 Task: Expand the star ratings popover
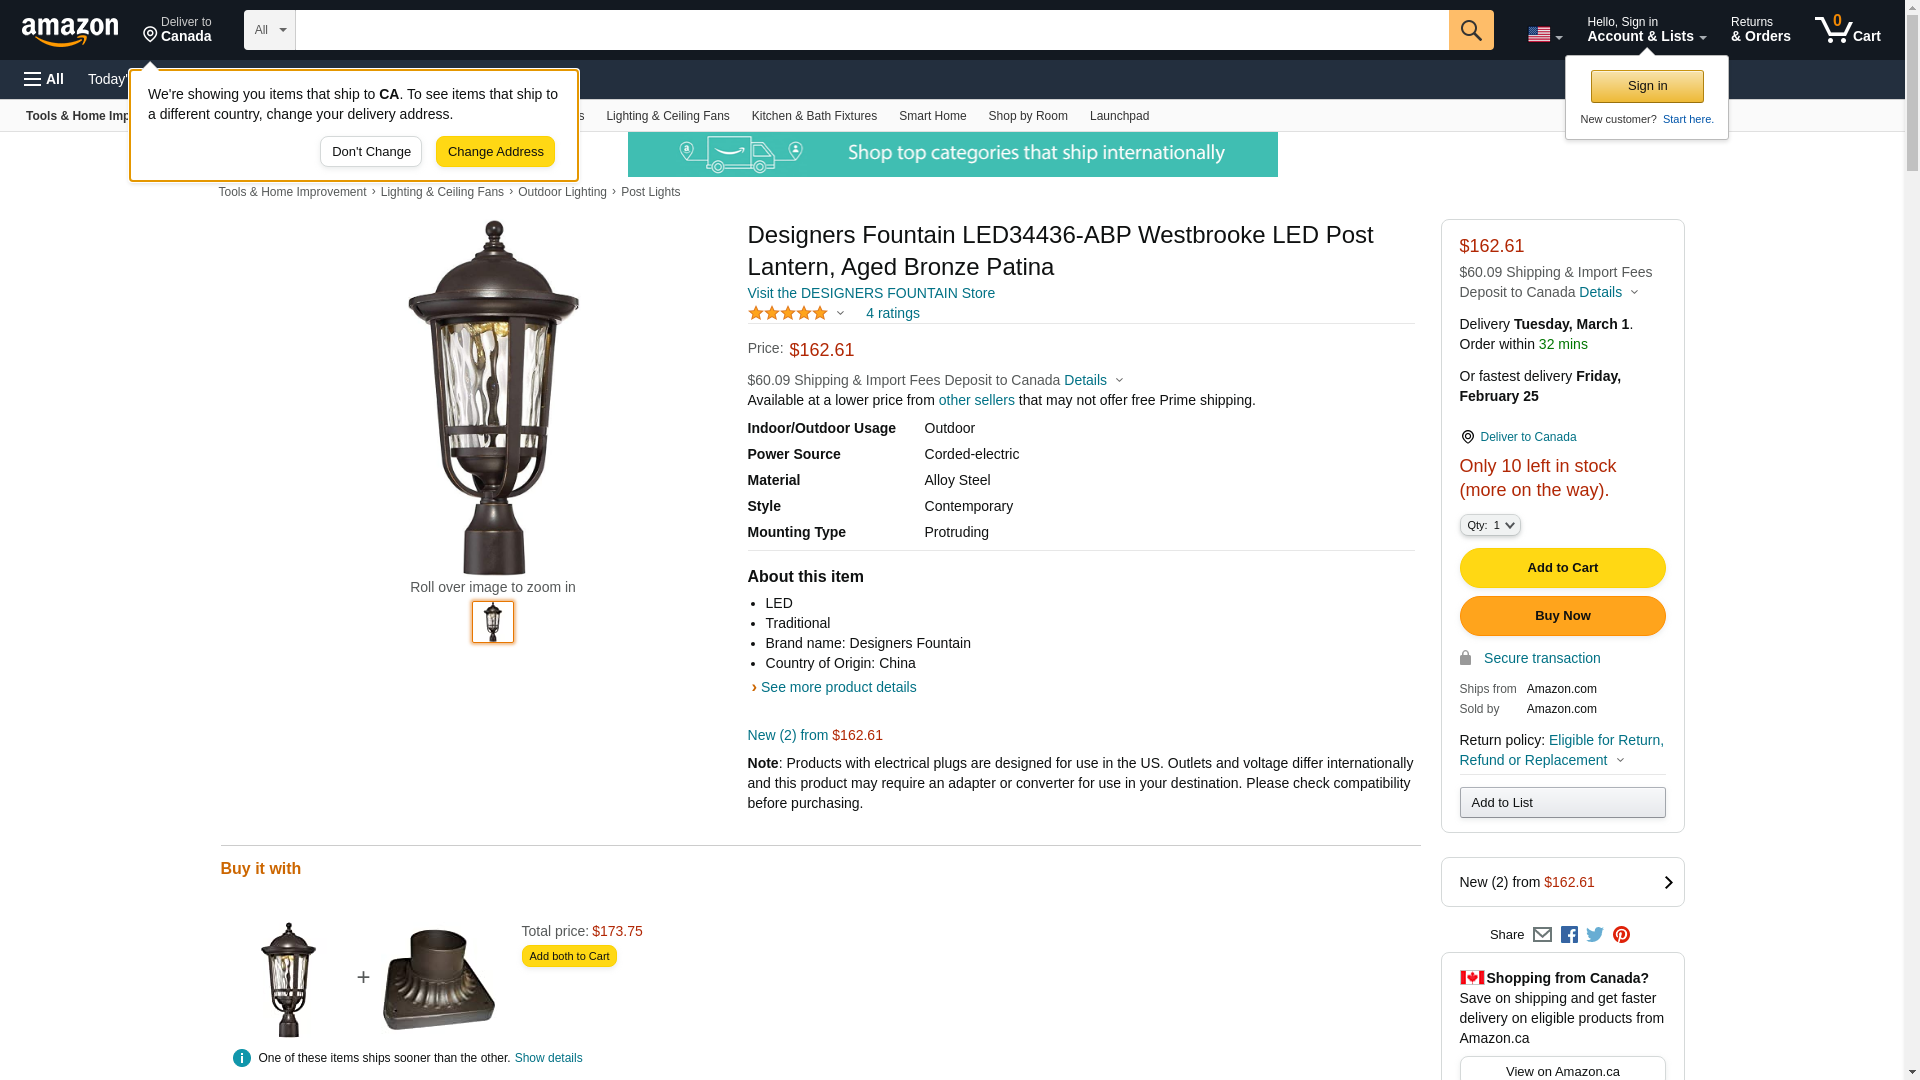click(x=797, y=314)
